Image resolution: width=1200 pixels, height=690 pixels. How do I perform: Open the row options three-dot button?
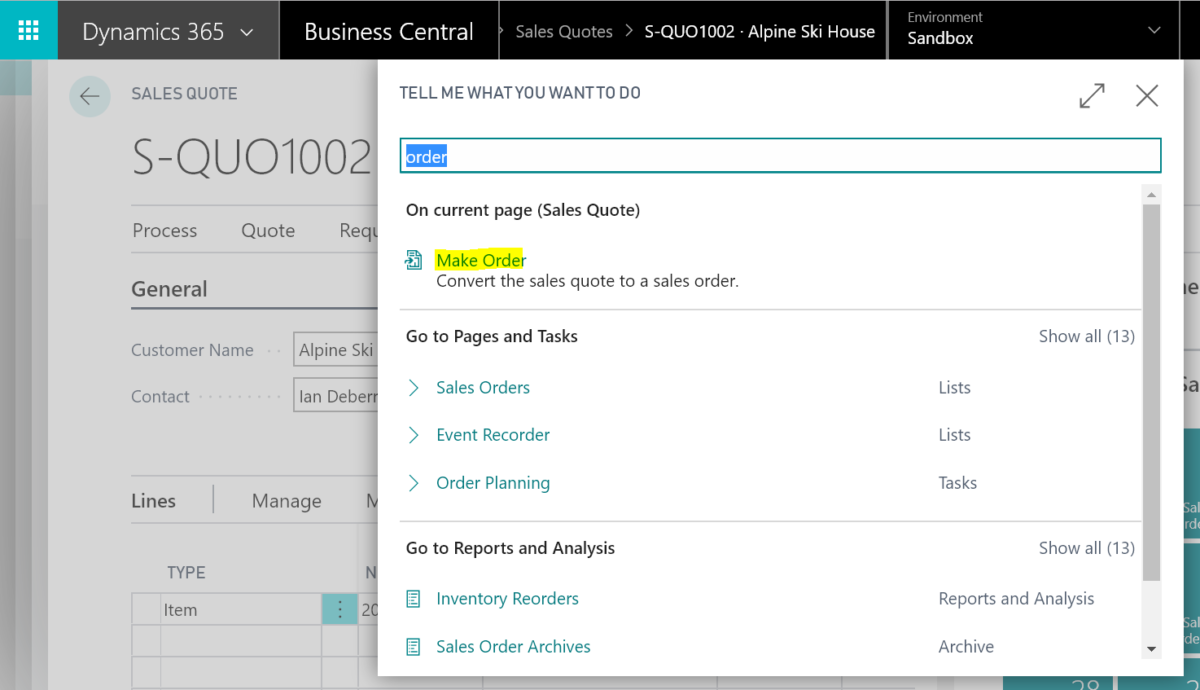[x=340, y=610]
